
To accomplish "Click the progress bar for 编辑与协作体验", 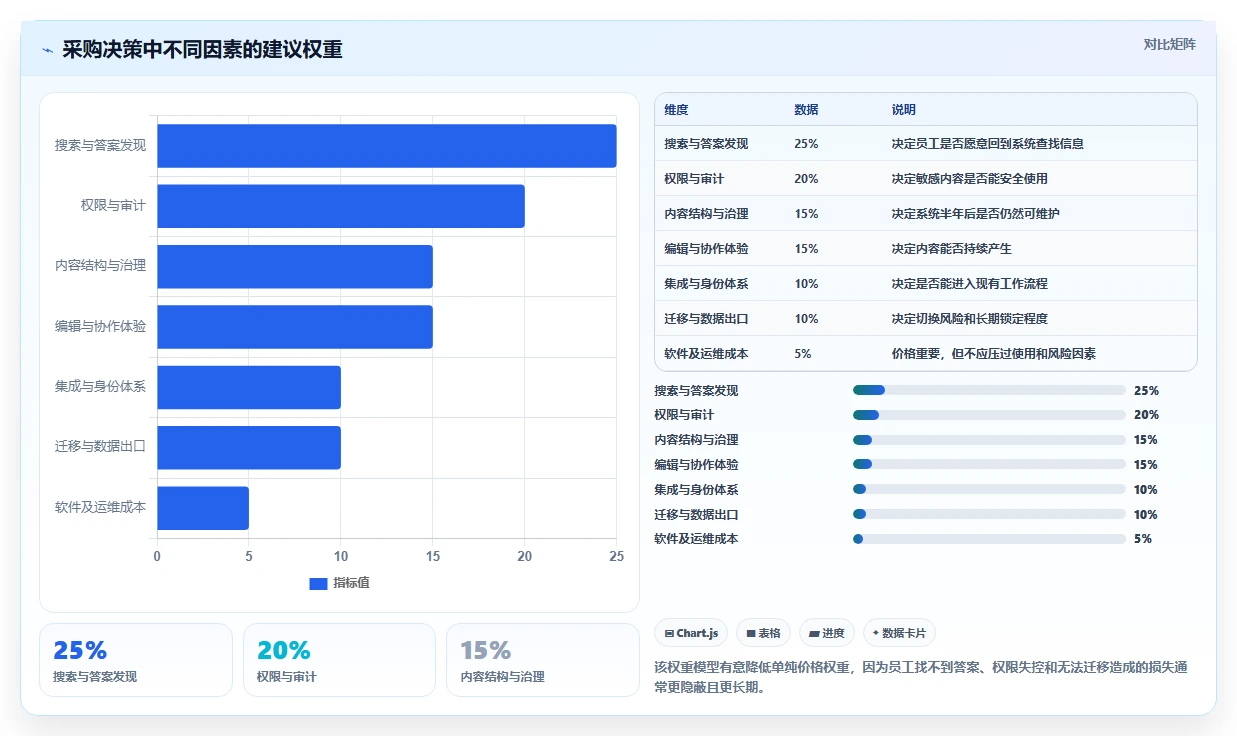I will (989, 464).
